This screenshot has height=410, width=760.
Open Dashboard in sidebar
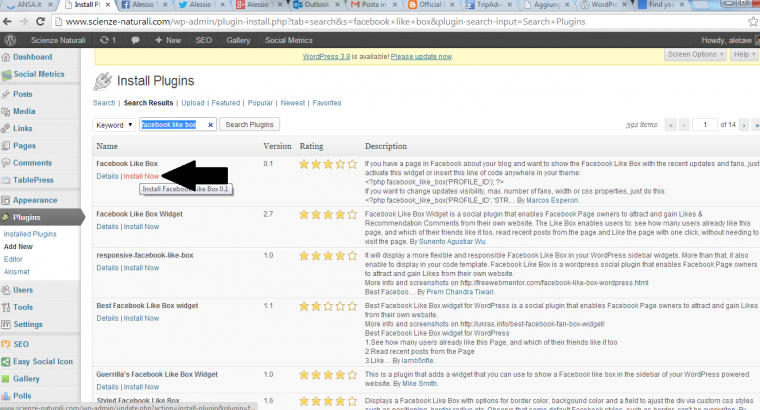tap(32, 57)
